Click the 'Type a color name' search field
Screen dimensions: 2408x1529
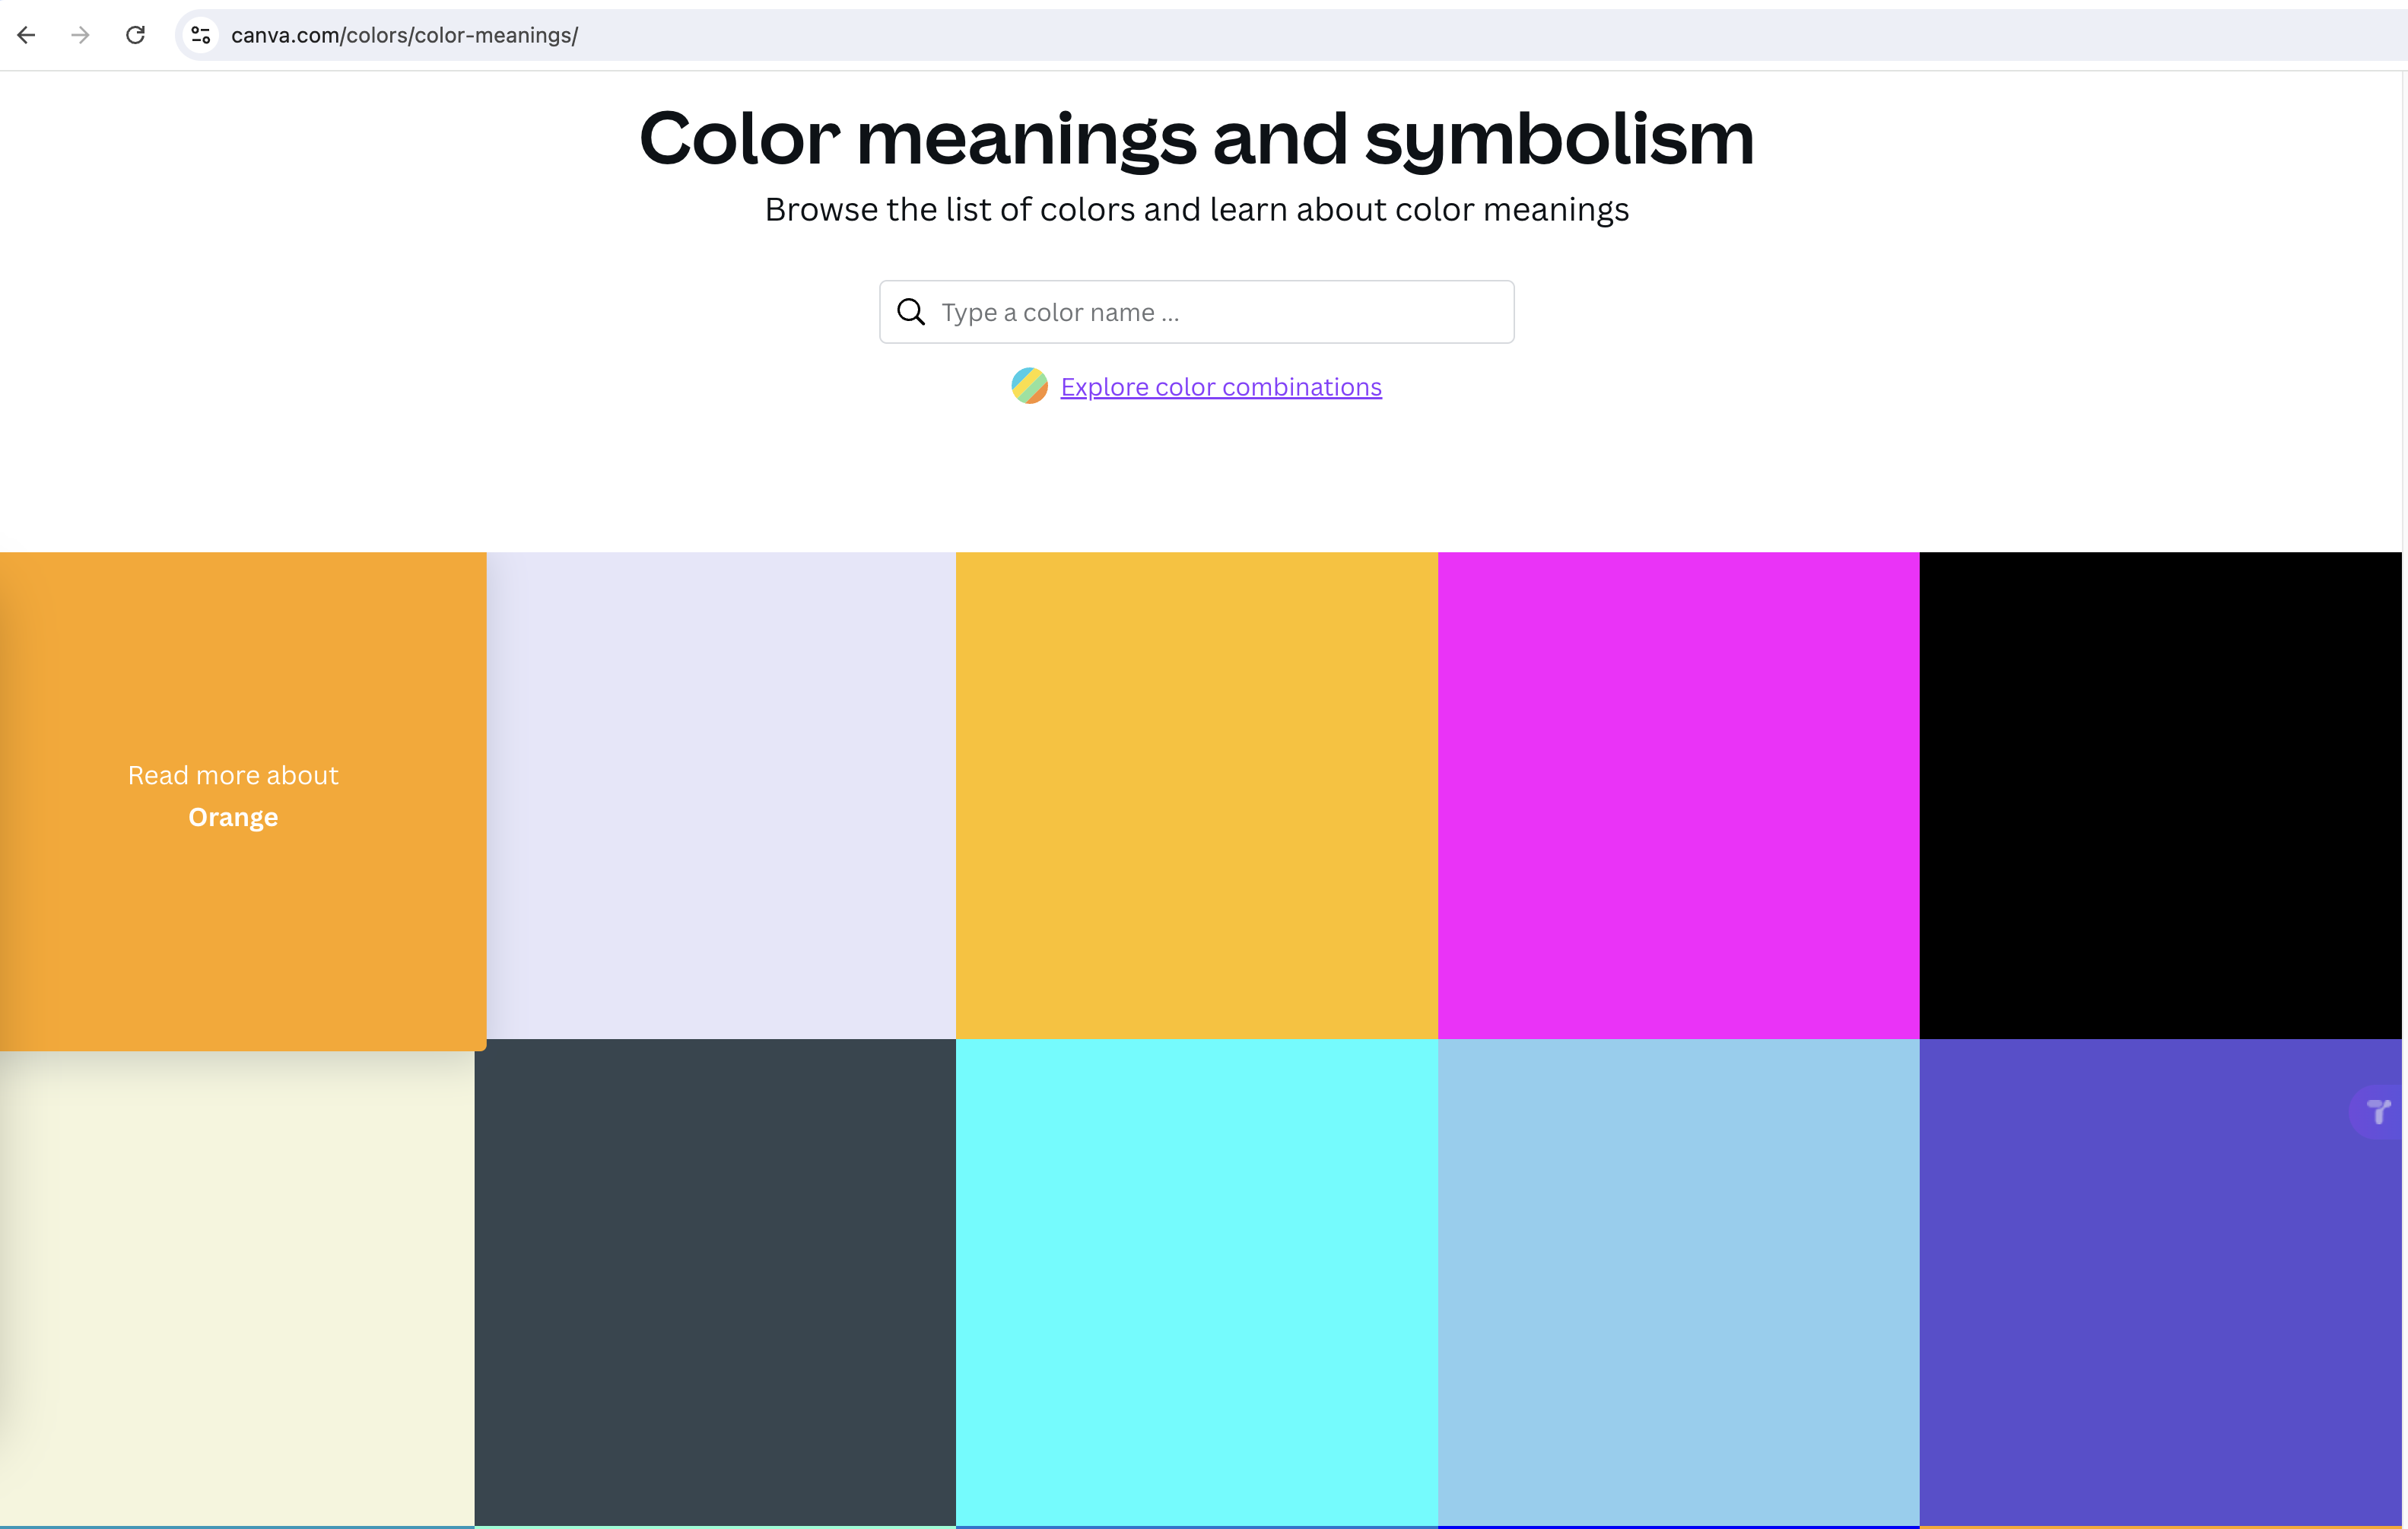click(1196, 312)
